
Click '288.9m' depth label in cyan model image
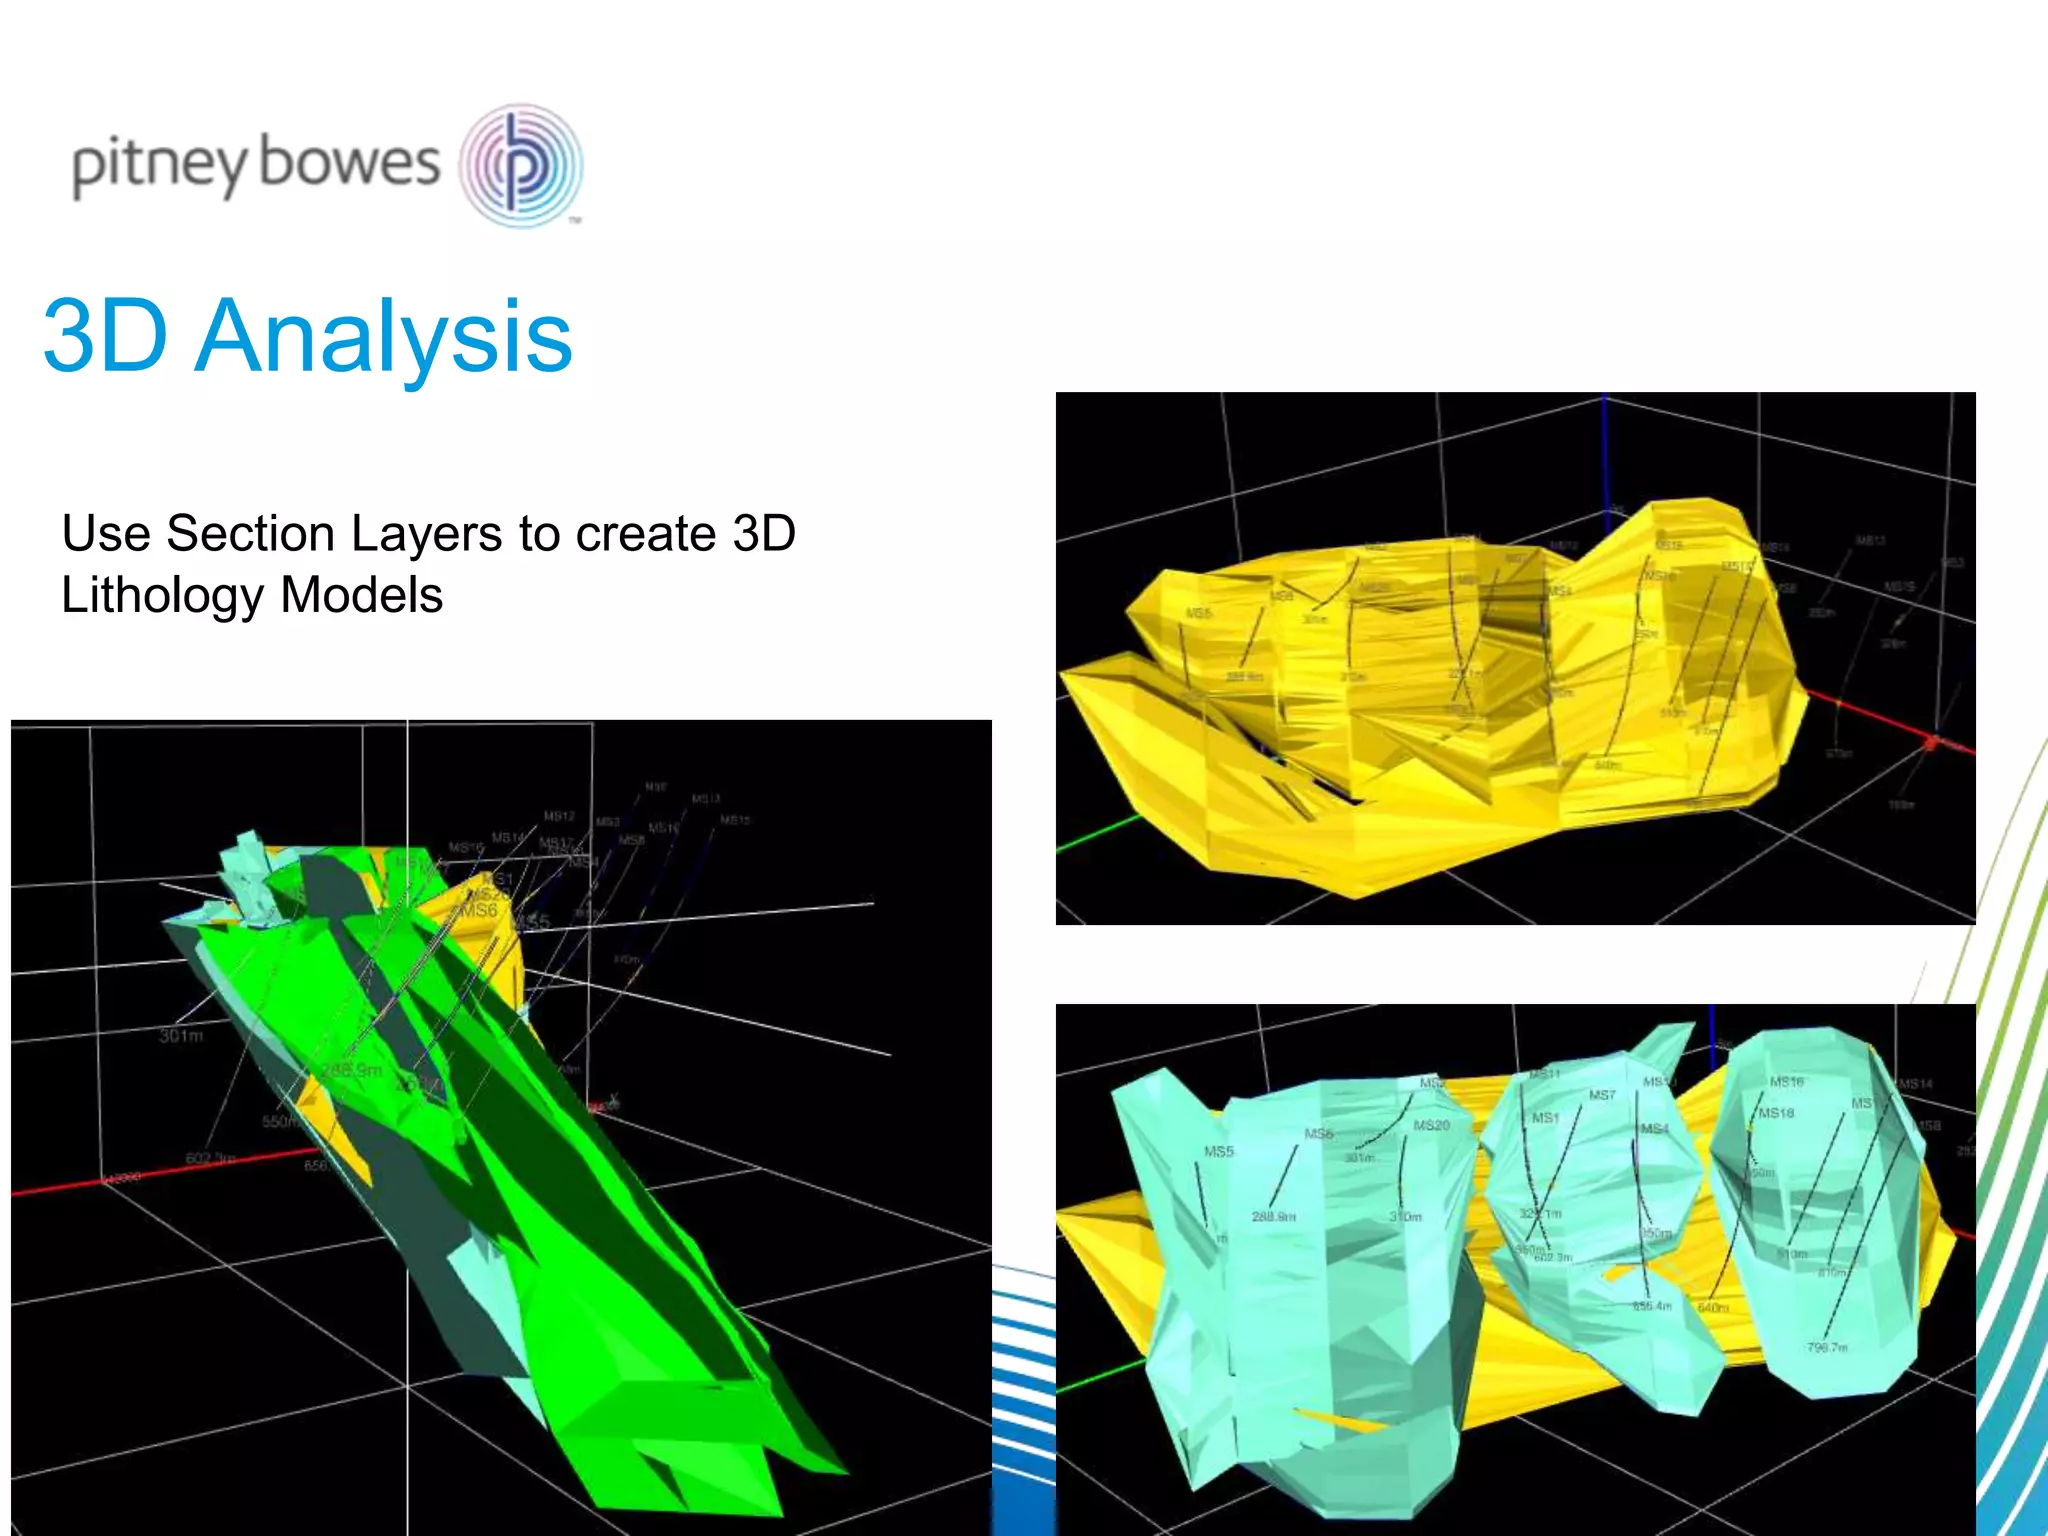pos(1273,1217)
